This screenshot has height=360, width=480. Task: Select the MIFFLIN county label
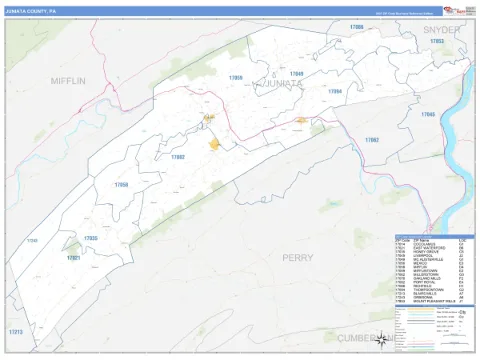pyautogui.click(x=68, y=81)
